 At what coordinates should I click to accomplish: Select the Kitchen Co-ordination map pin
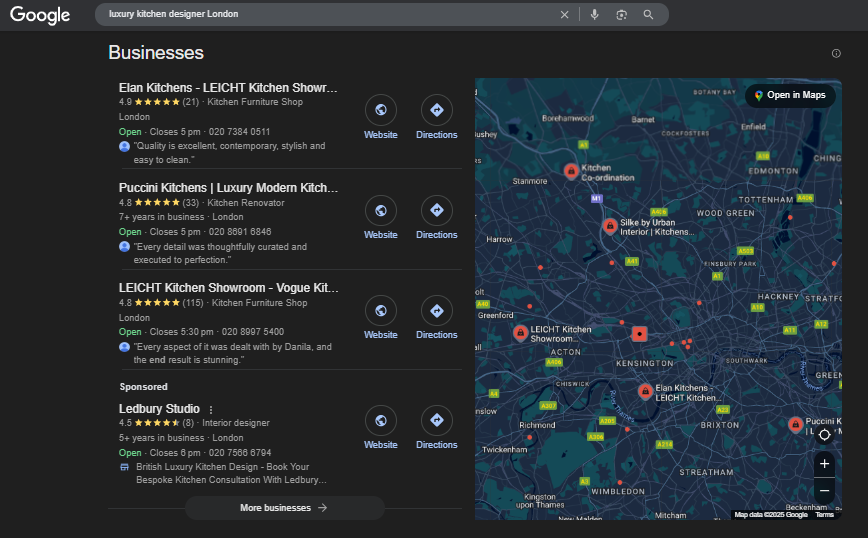pyautogui.click(x=570, y=171)
